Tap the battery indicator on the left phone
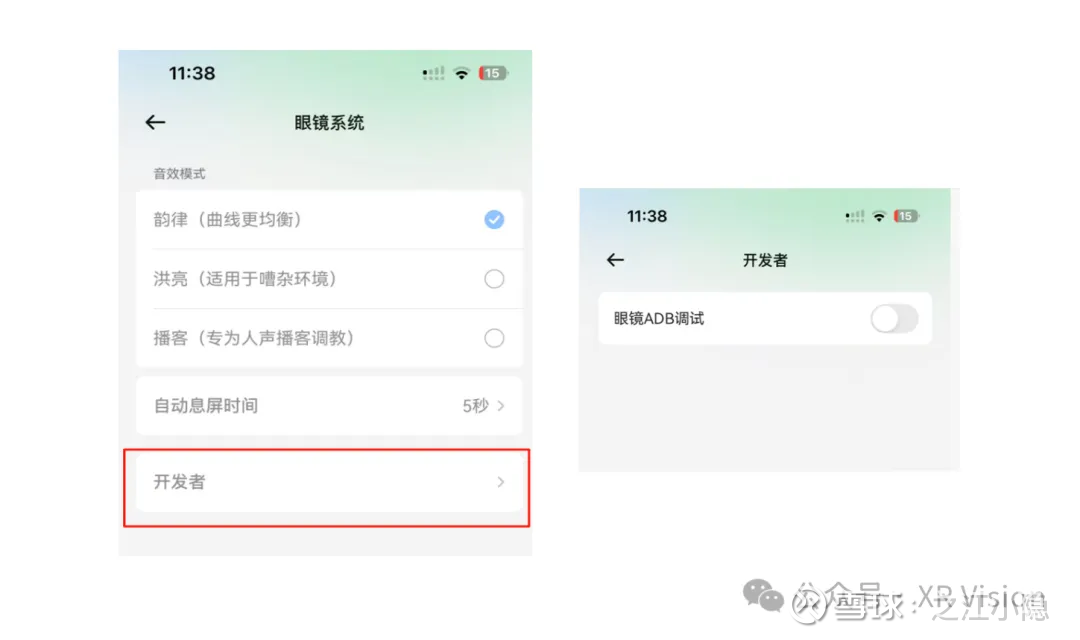1080x640 pixels. point(493,73)
